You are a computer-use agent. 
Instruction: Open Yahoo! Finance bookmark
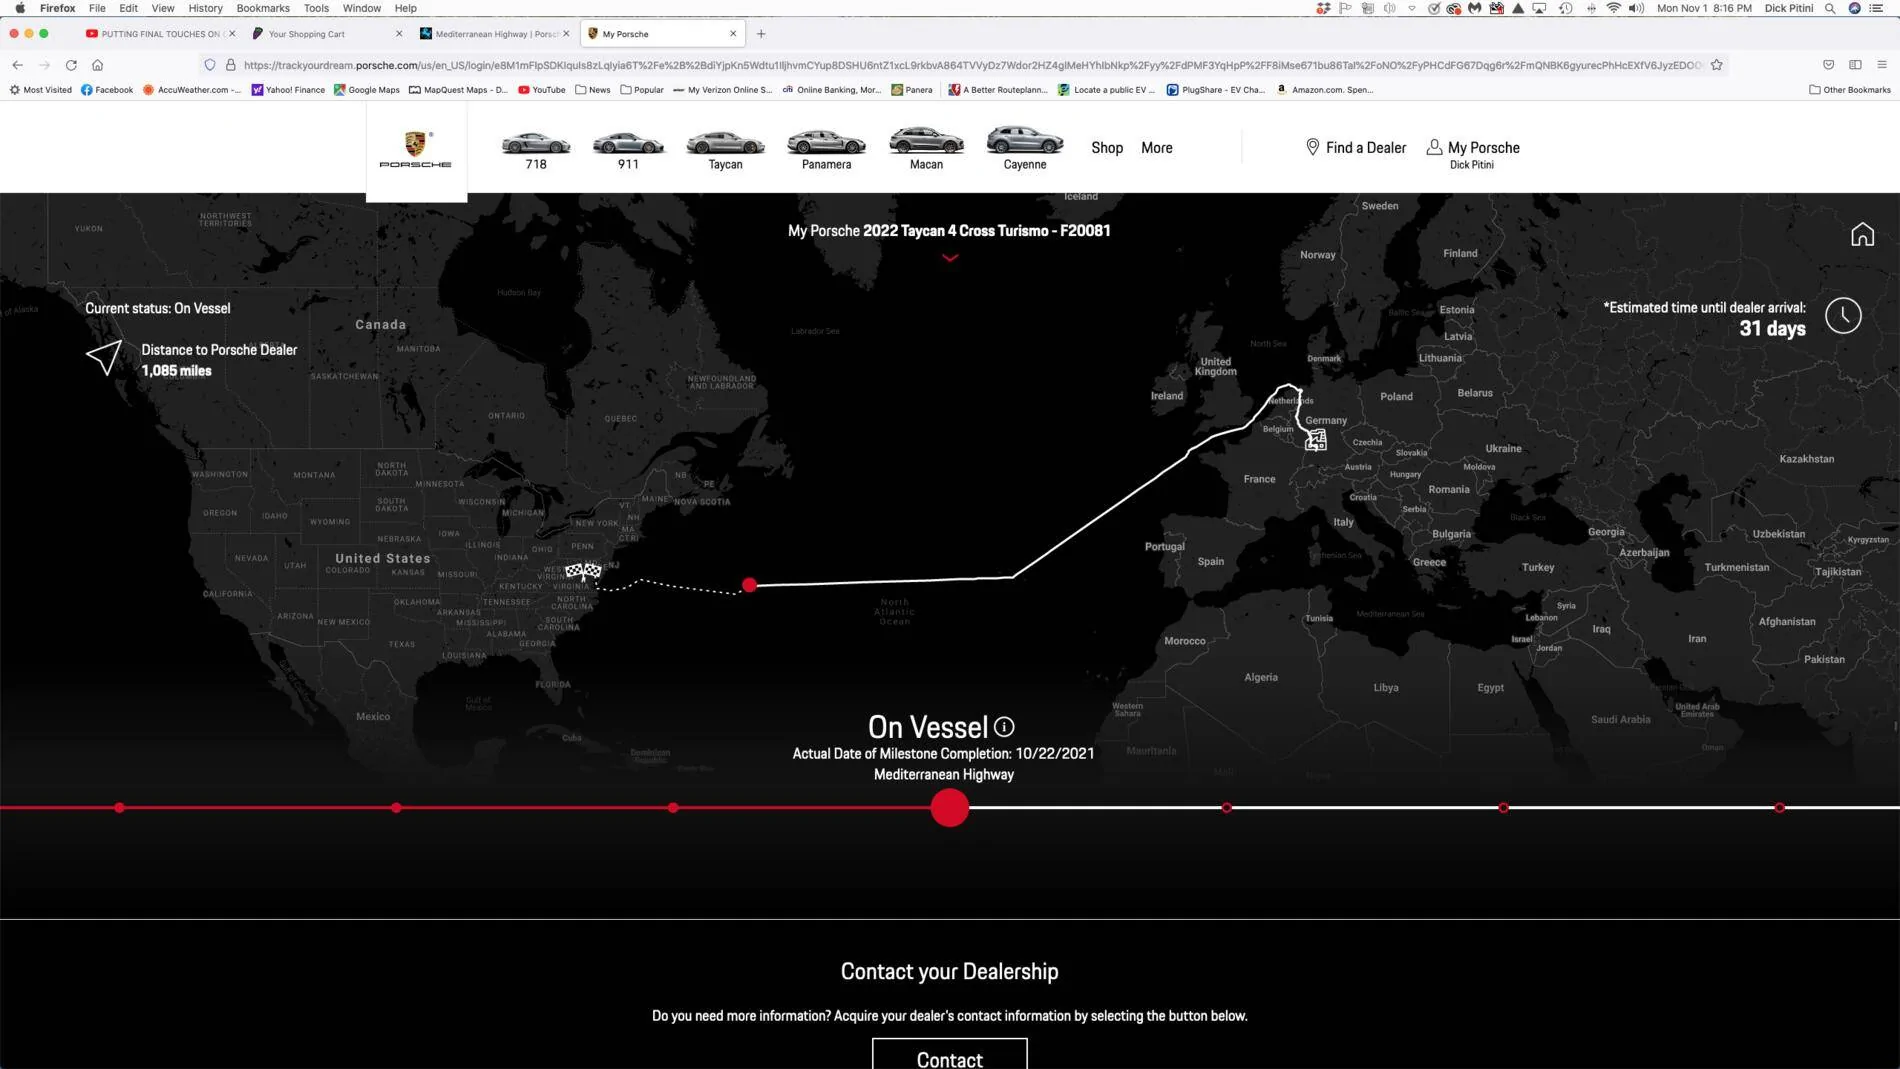click(288, 90)
